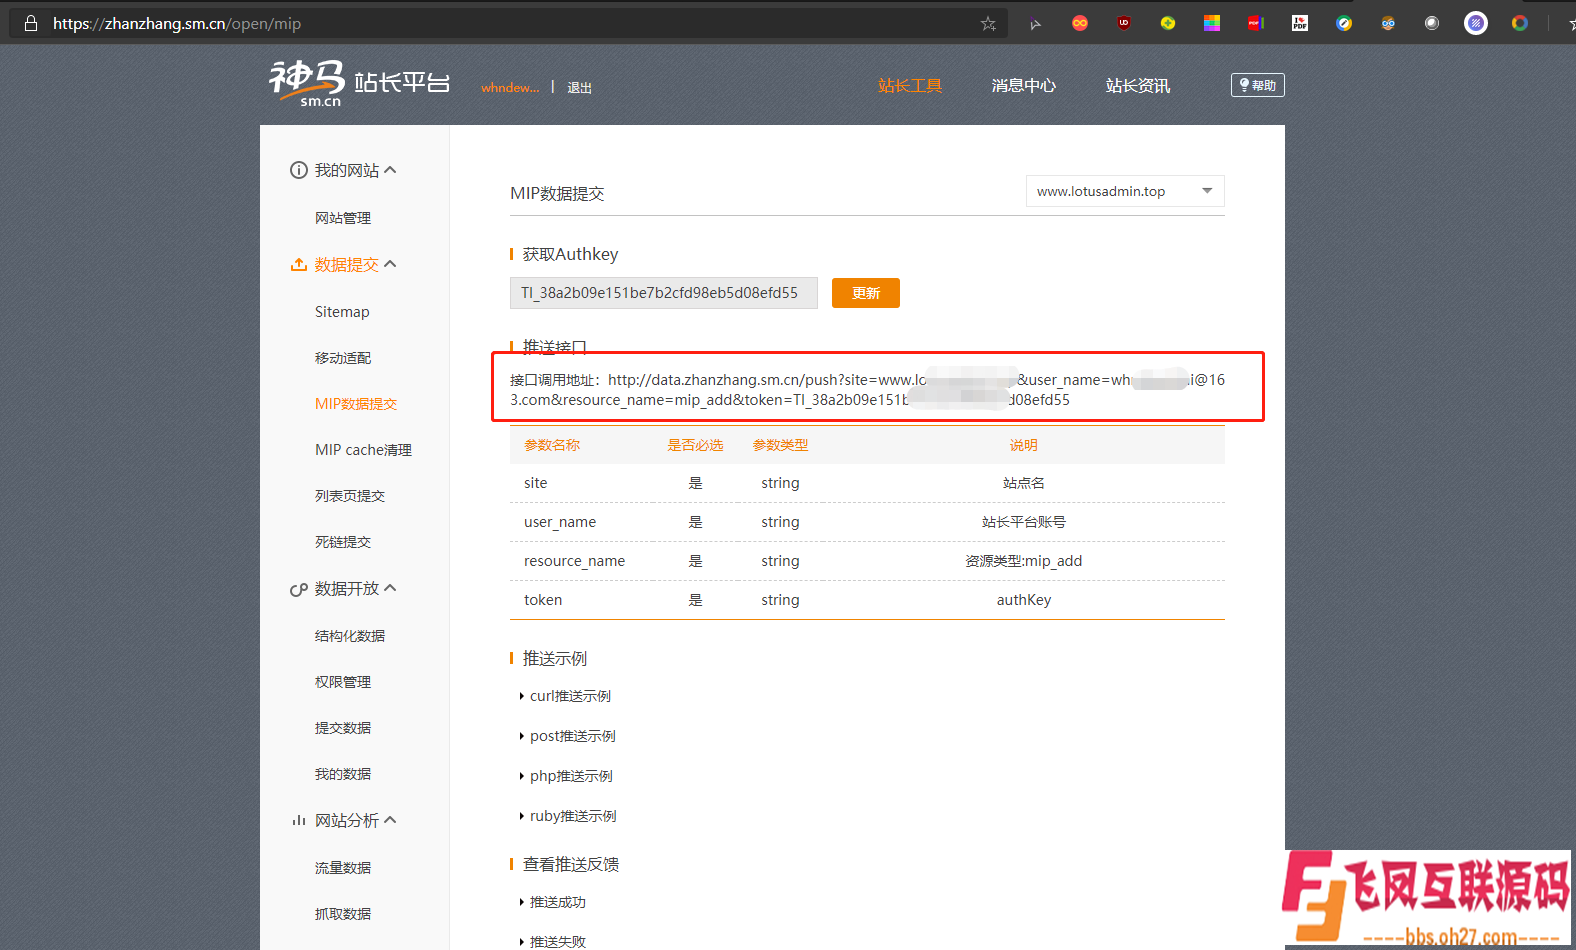
Task: Expand the 推送成功 feedback item
Action: 553,902
